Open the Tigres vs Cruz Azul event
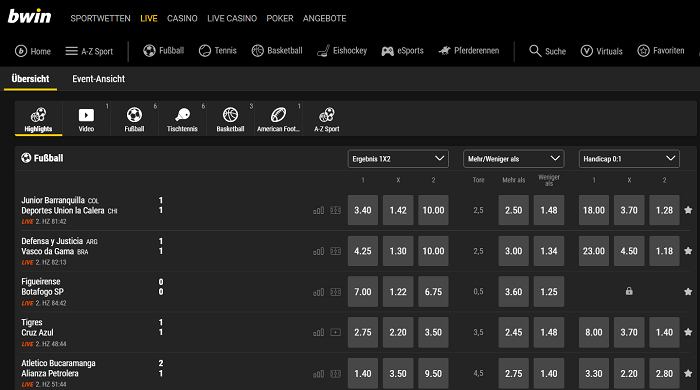 [38, 328]
